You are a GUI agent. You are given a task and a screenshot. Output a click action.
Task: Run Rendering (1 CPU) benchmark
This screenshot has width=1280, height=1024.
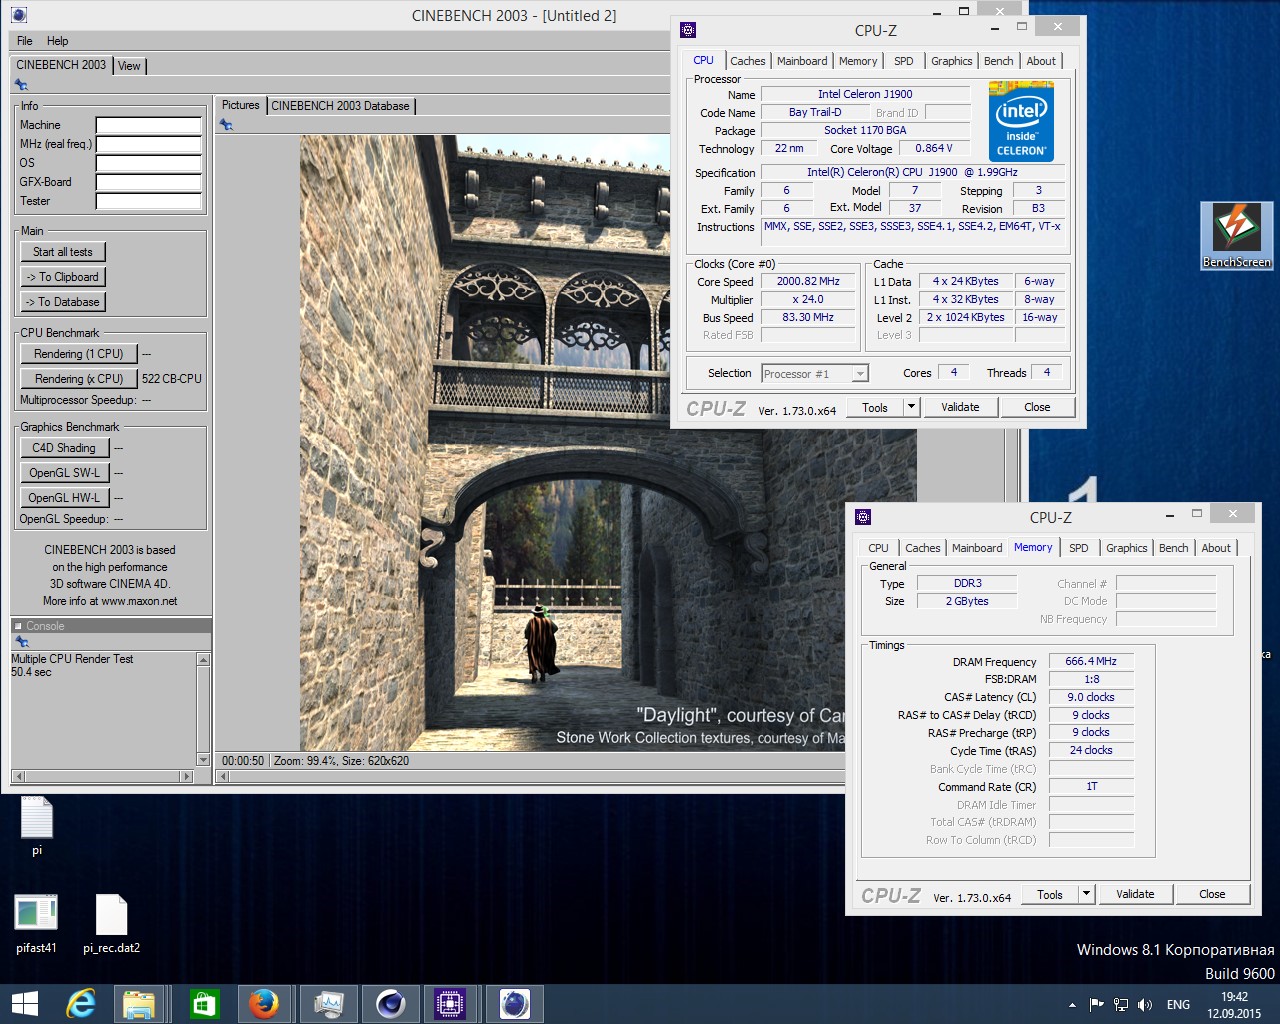point(79,354)
